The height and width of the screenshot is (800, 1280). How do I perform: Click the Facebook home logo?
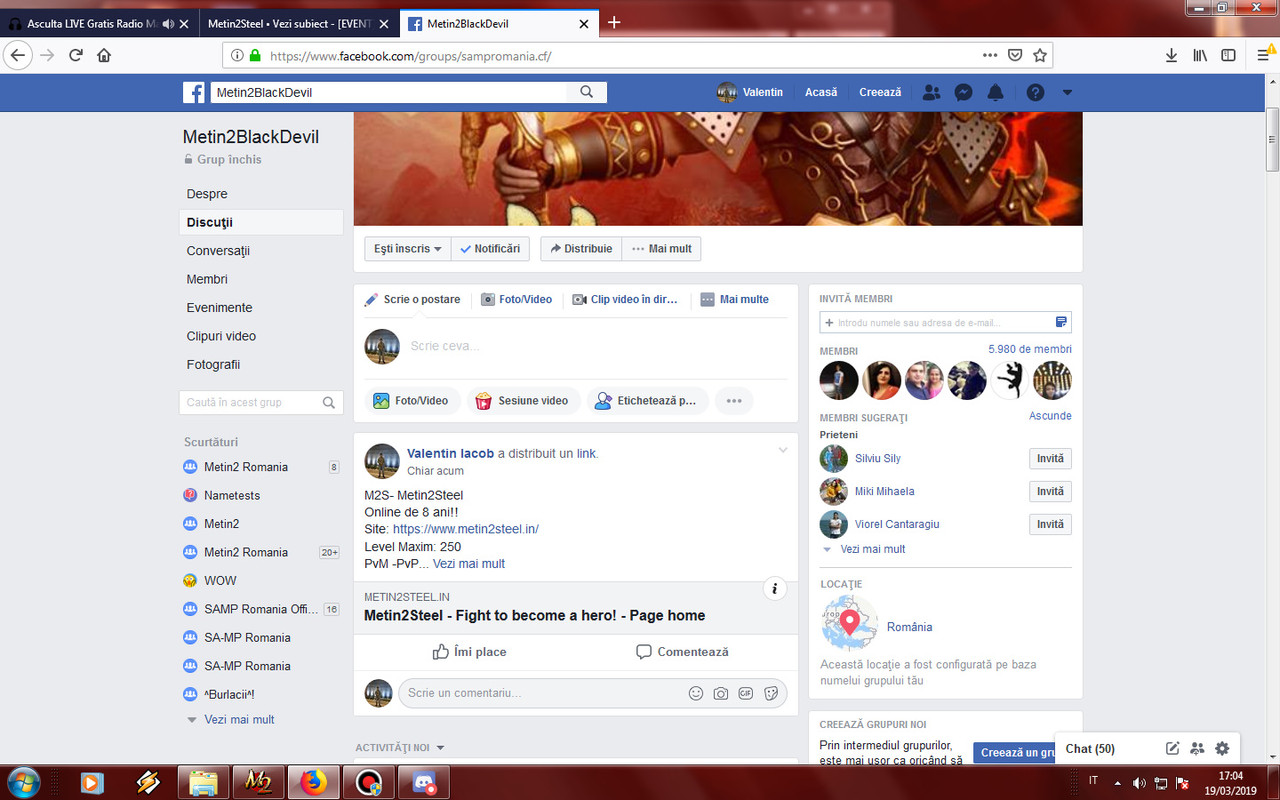(193, 92)
